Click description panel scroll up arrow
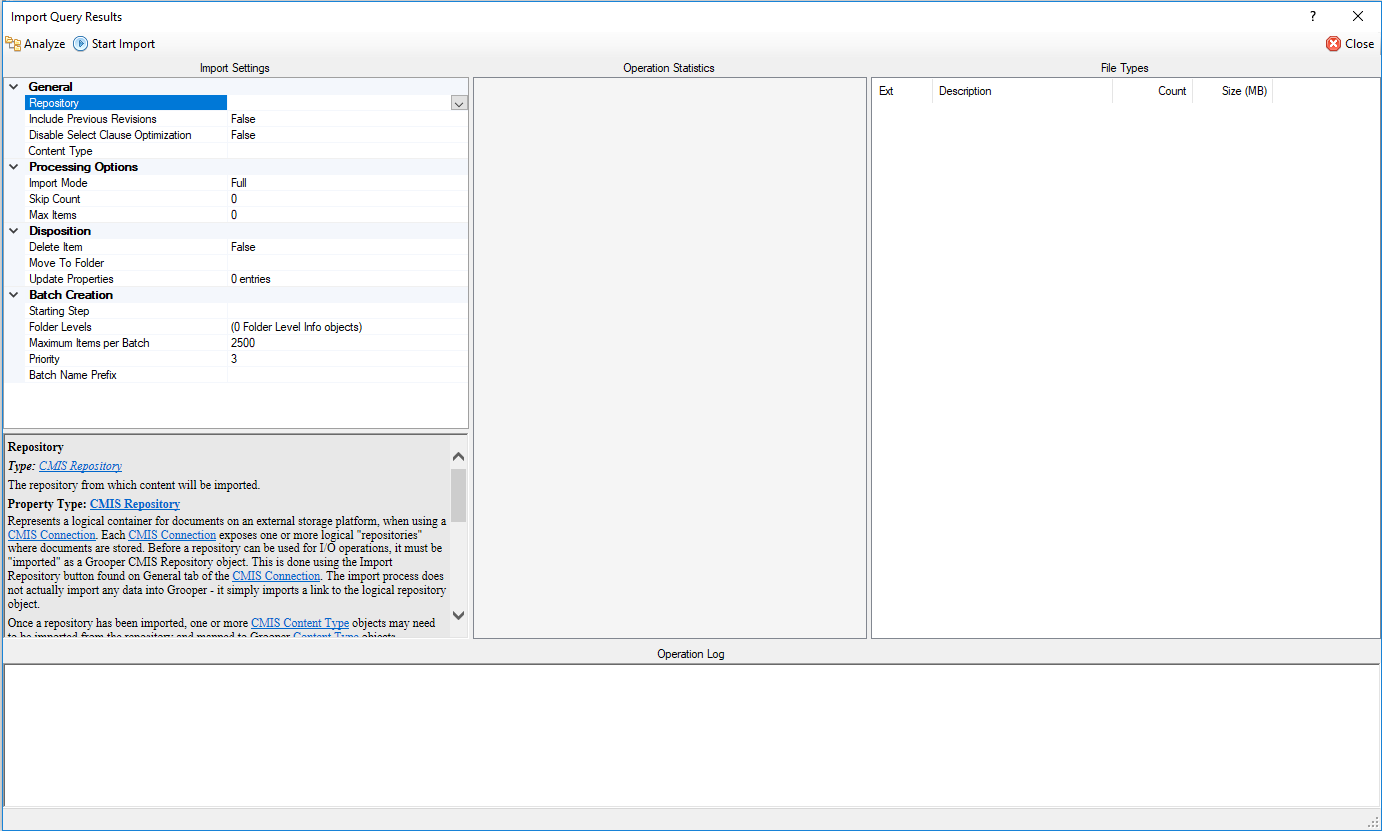The width and height of the screenshot is (1382, 831). coord(459,457)
